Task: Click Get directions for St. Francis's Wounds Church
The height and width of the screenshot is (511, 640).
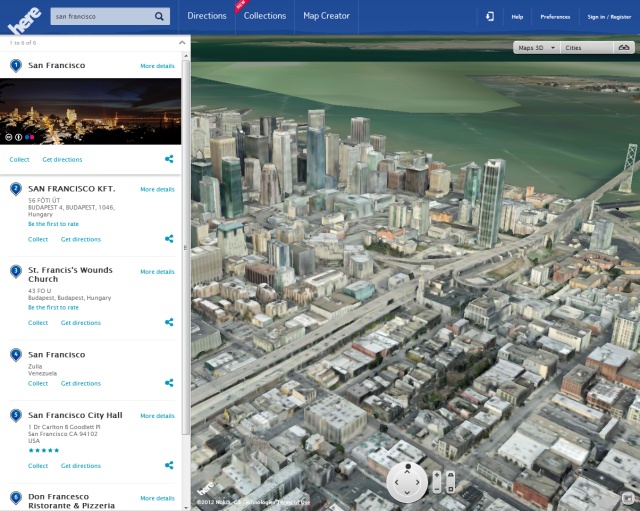Action: coord(80,323)
